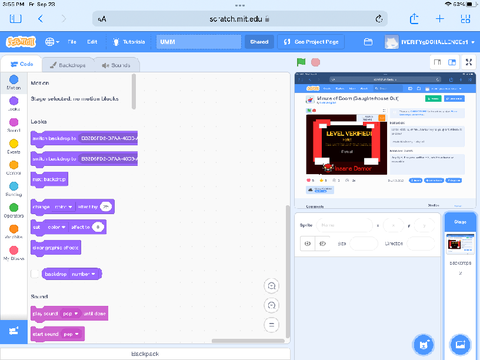This screenshot has width=480, height=360.
Task: Open the File menu
Action: (72, 42)
